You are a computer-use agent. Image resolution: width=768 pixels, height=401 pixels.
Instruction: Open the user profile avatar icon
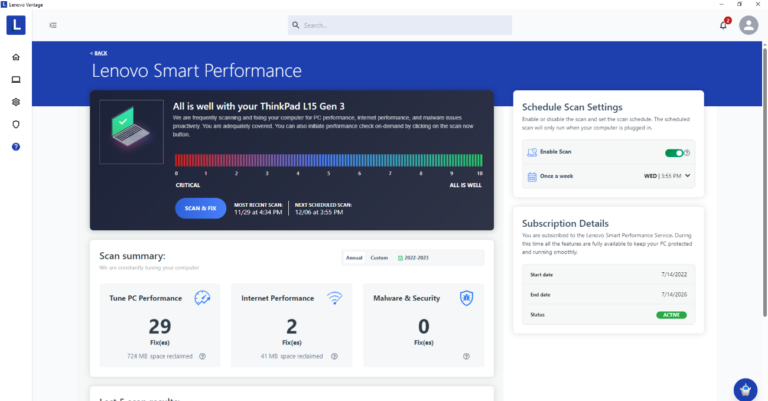coord(748,25)
